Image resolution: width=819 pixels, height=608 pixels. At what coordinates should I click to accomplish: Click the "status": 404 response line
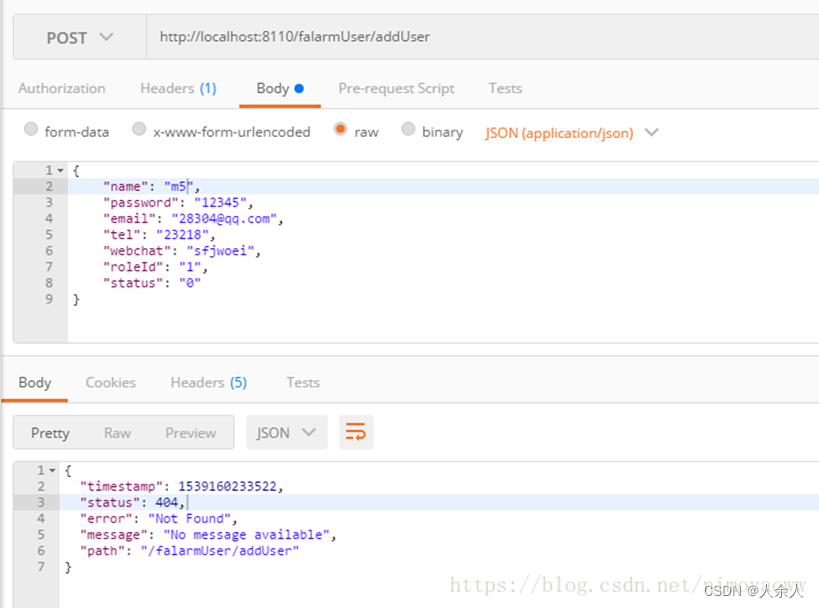[133, 502]
